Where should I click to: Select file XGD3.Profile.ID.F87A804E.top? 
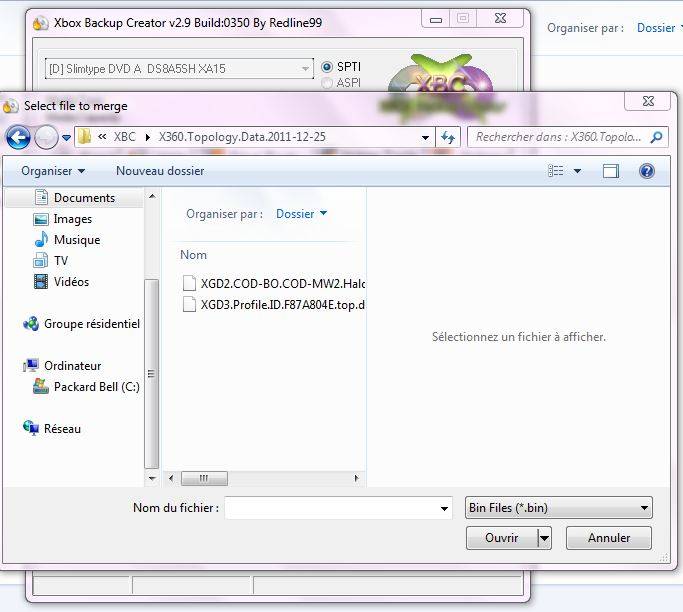[282, 304]
